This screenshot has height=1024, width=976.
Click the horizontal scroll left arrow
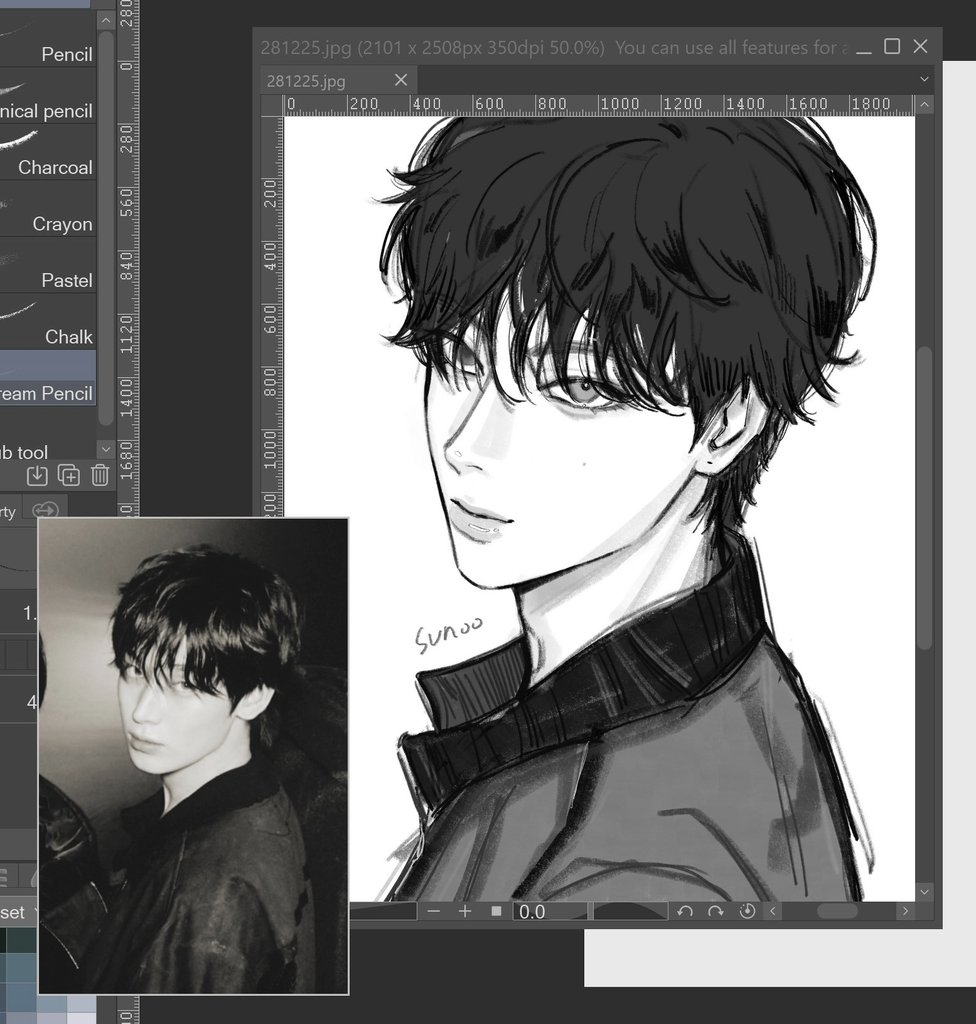coord(773,911)
